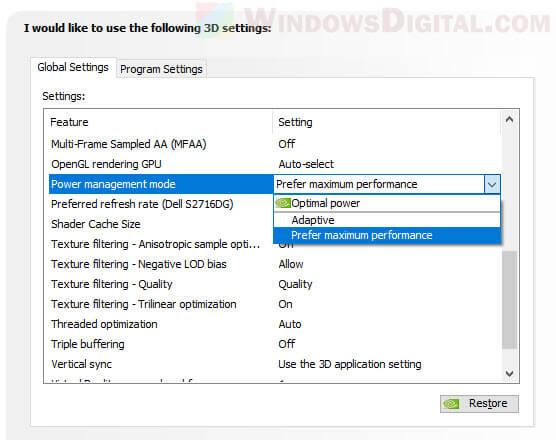Click the Quality setting value
556x440 pixels.
click(295, 284)
